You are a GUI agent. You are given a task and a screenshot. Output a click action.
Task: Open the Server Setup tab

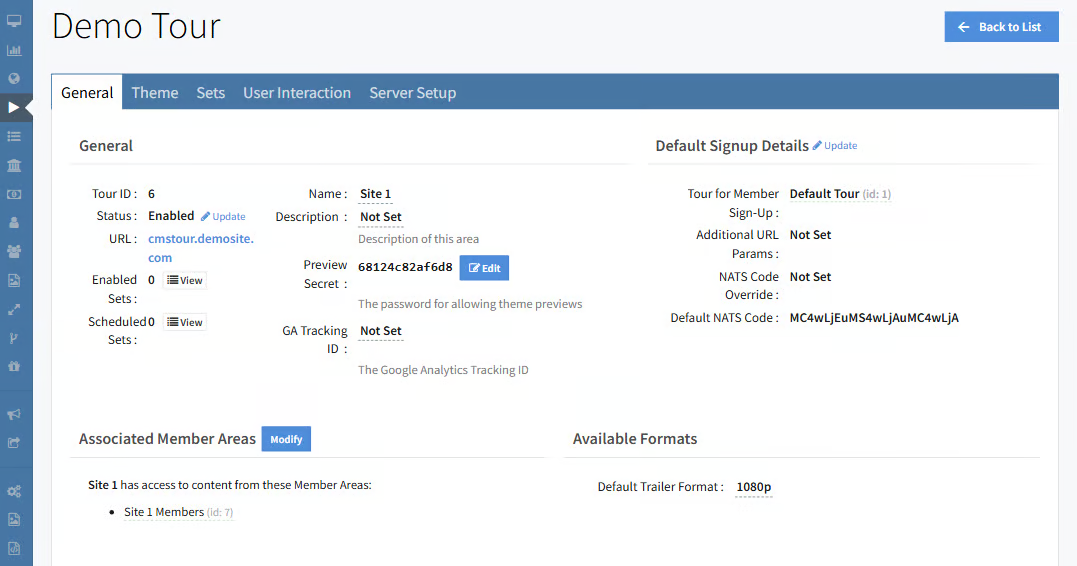[x=412, y=93]
